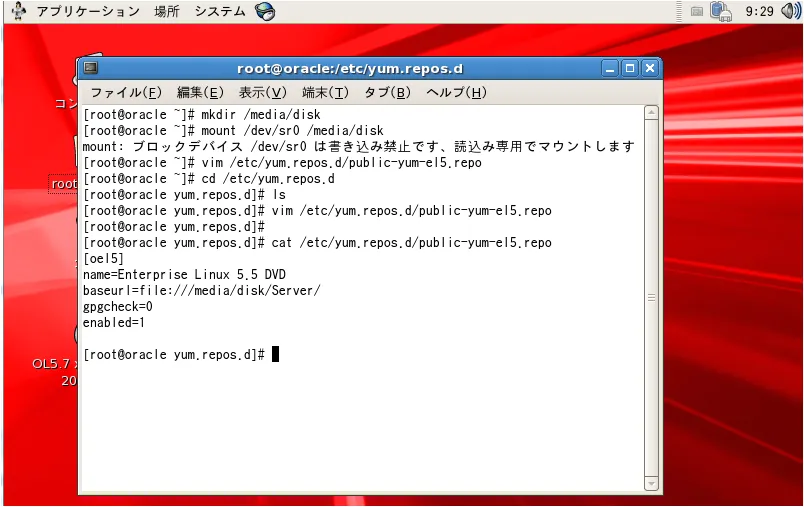The width and height of the screenshot is (804, 507).
Task: Open the terminal window menu icon
Action: coord(91,68)
